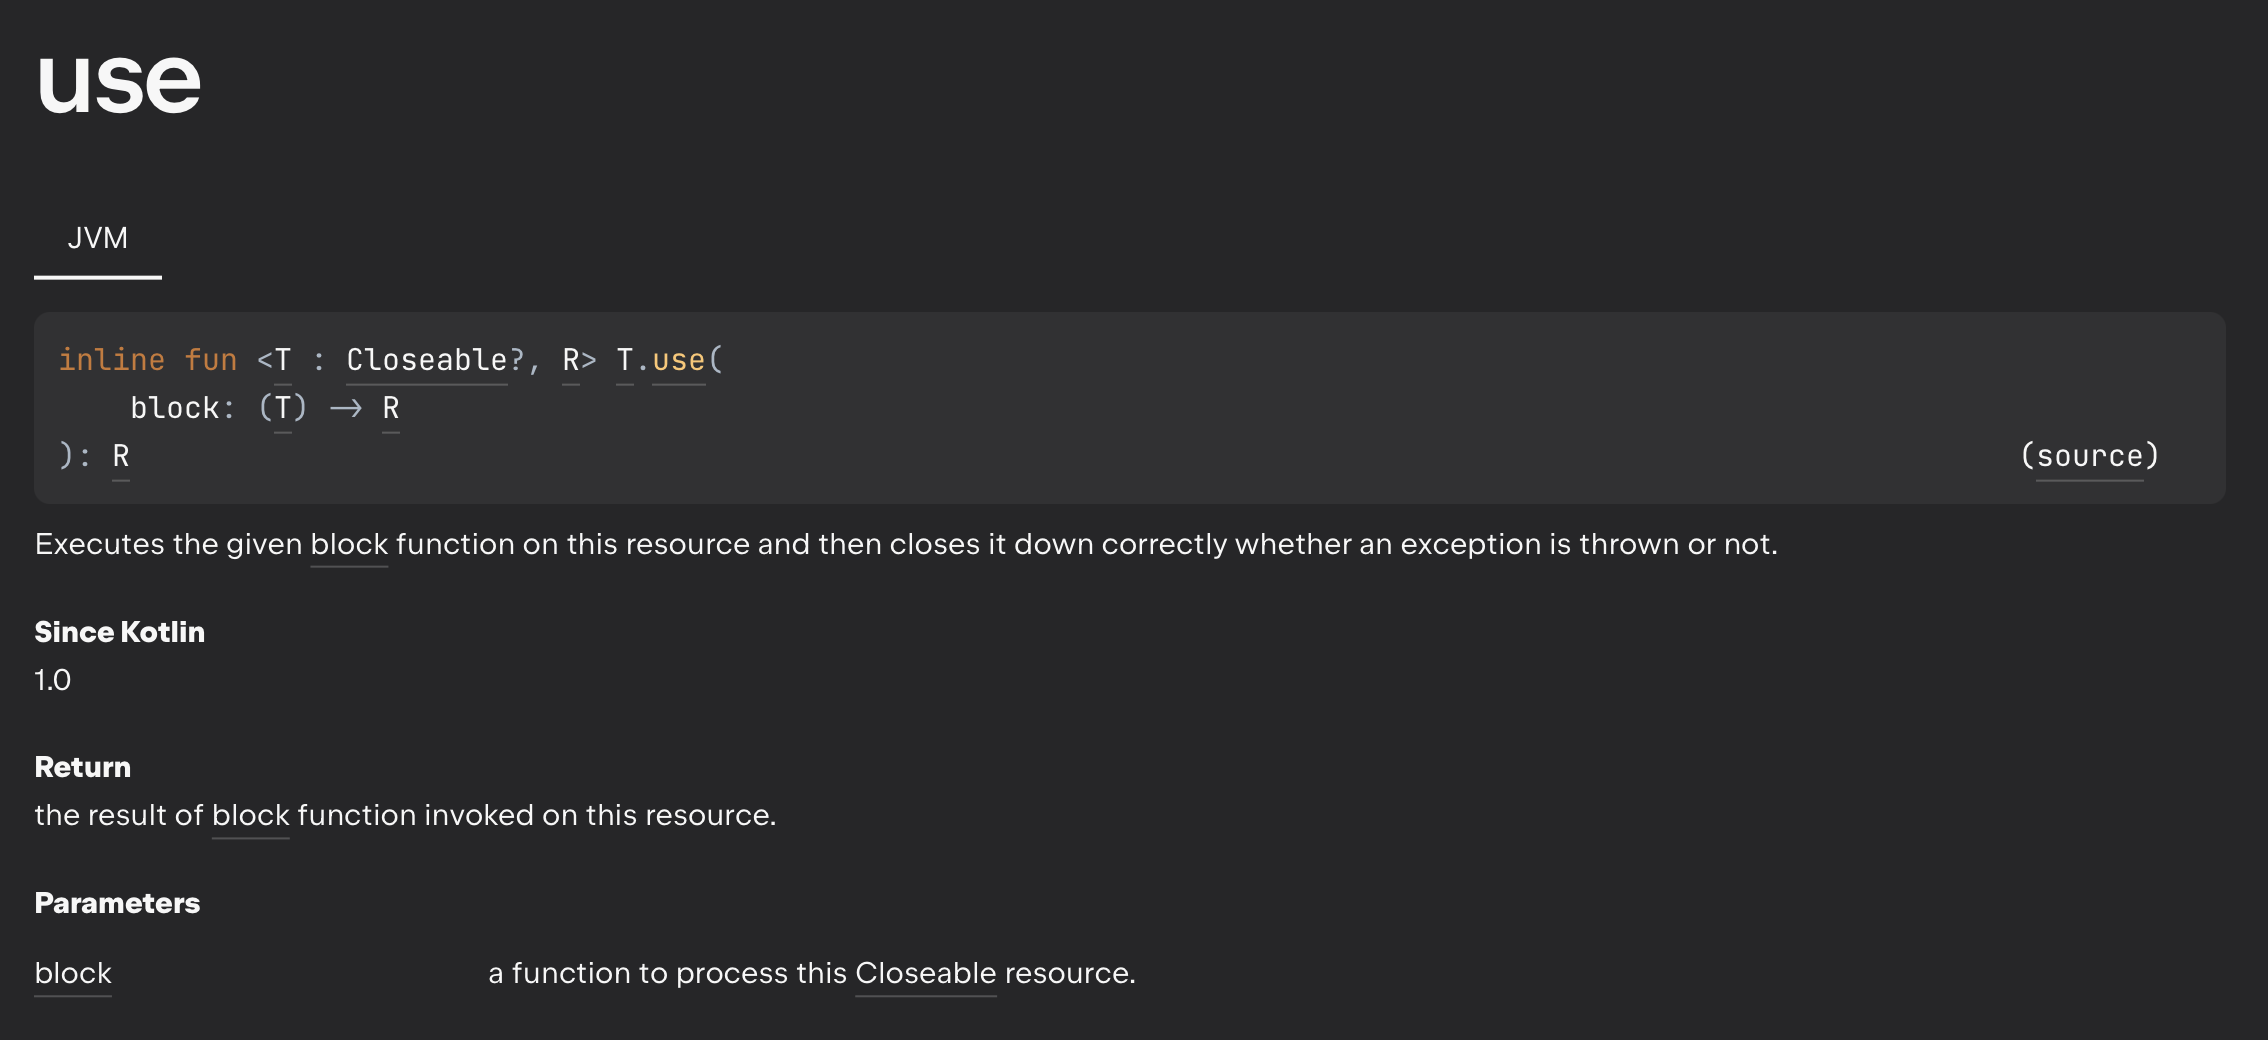Click orange 'use' function name in signature
Screen dimensions: 2268x1040
678,360
